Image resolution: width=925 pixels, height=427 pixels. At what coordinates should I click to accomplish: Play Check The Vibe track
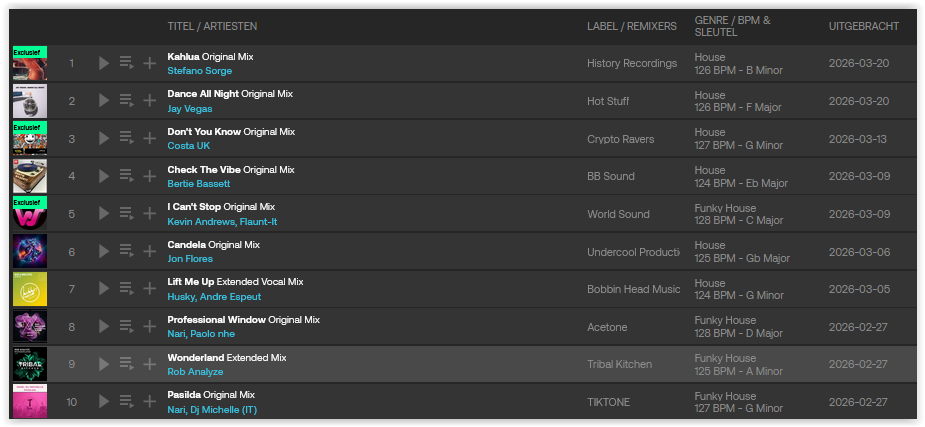[104, 176]
